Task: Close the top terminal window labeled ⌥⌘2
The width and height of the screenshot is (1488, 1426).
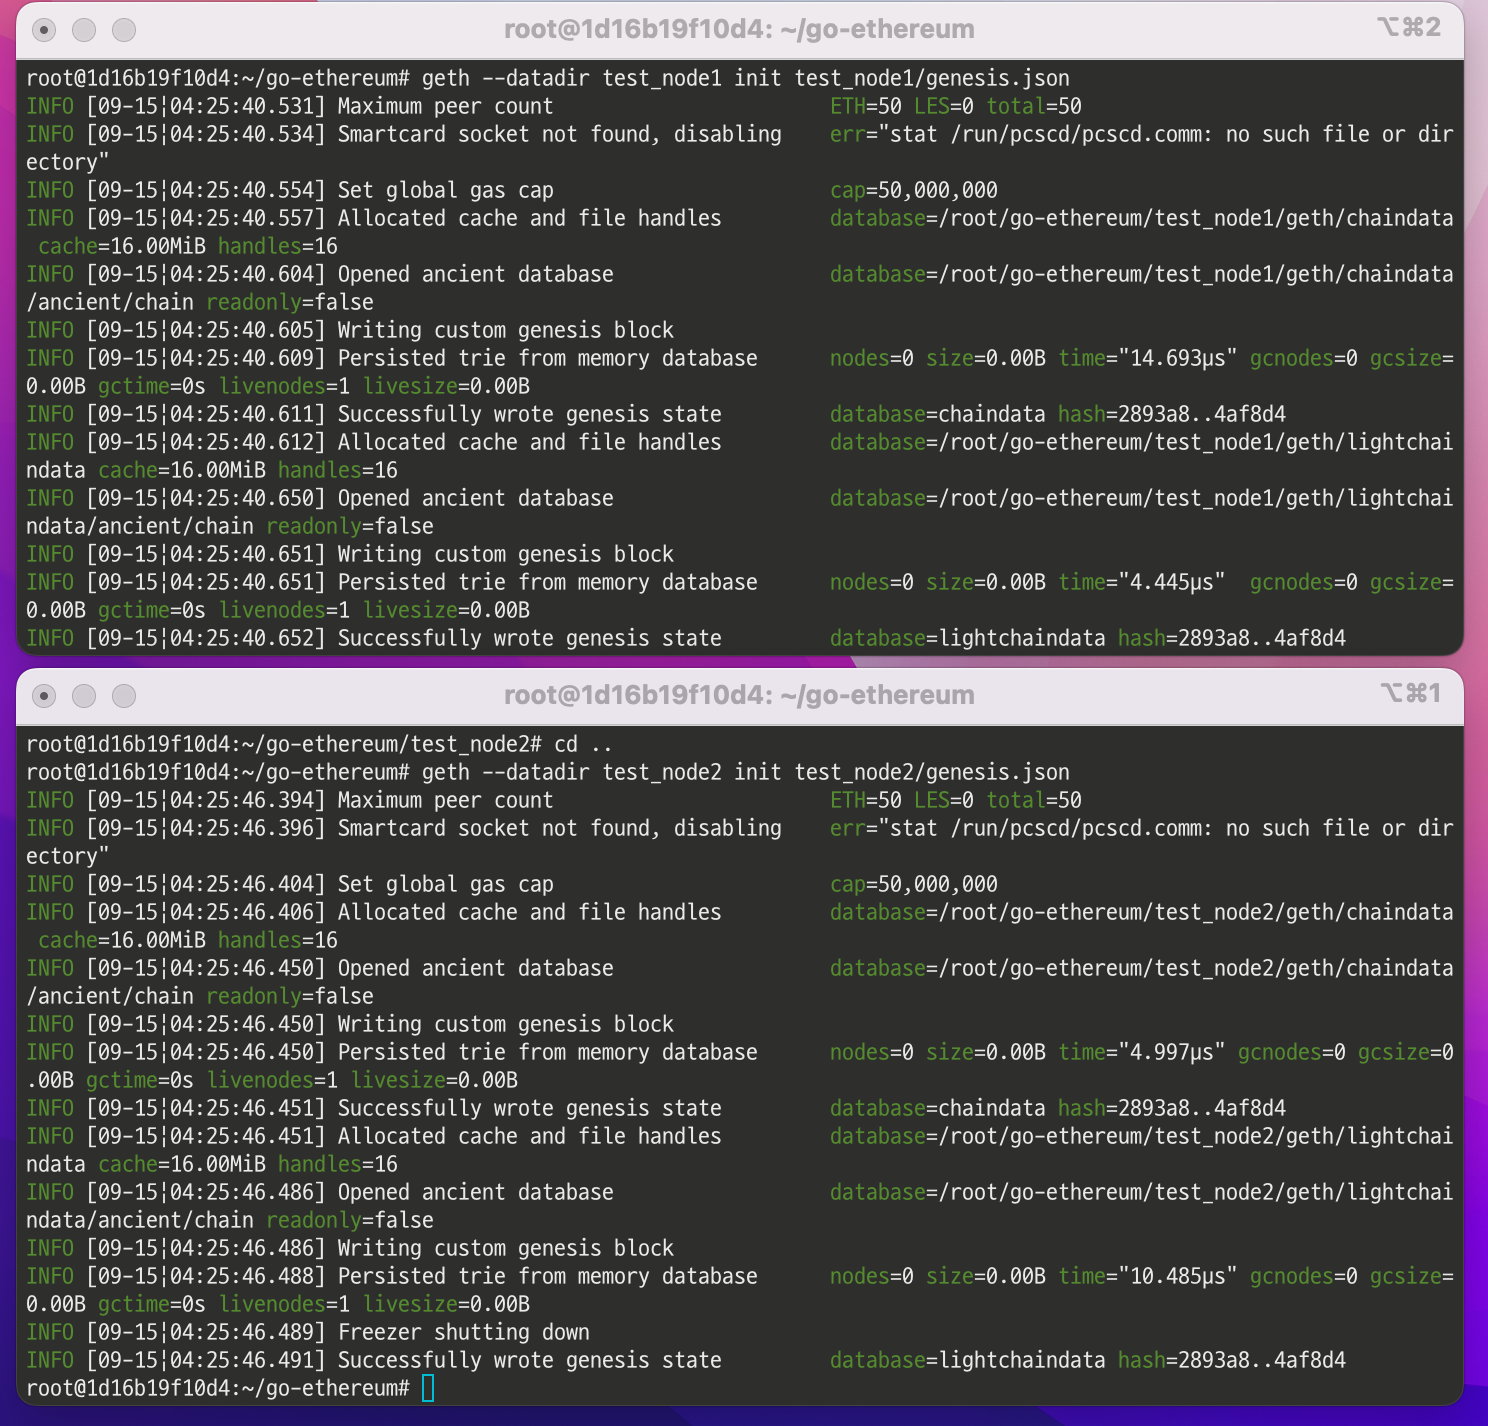Action: [x=44, y=30]
